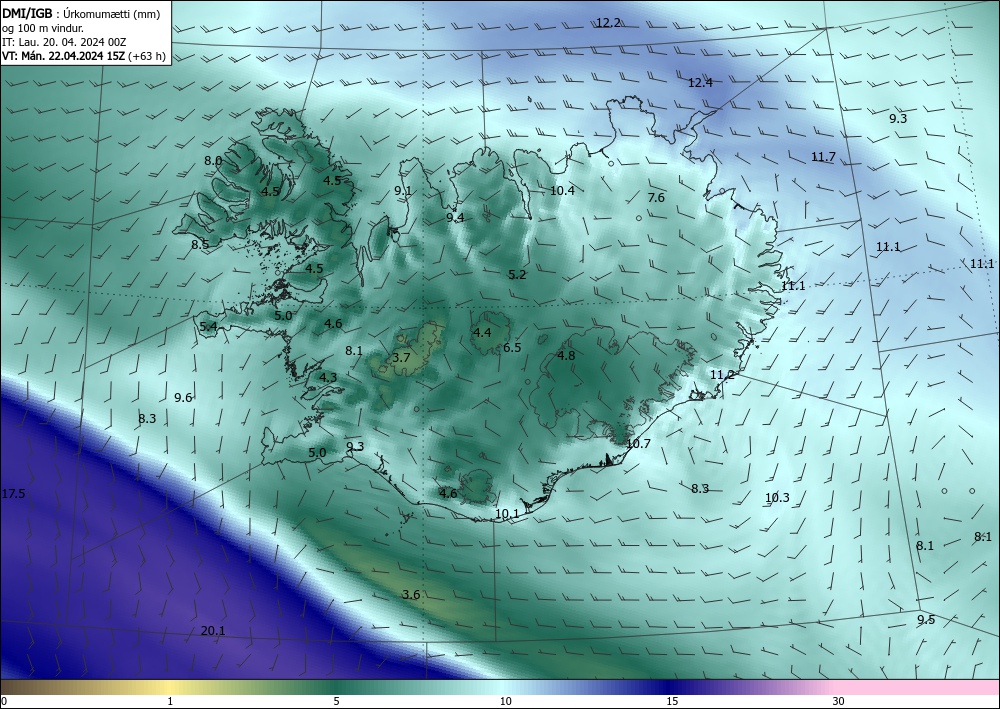This screenshot has height=709, width=1000.
Task: Click the 10 label on the color scale
Action: [x=506, y=701]
